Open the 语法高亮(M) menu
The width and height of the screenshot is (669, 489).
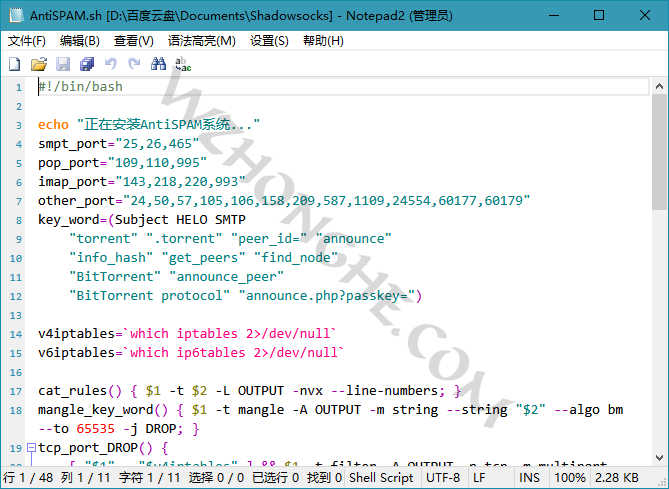point(201,41)
